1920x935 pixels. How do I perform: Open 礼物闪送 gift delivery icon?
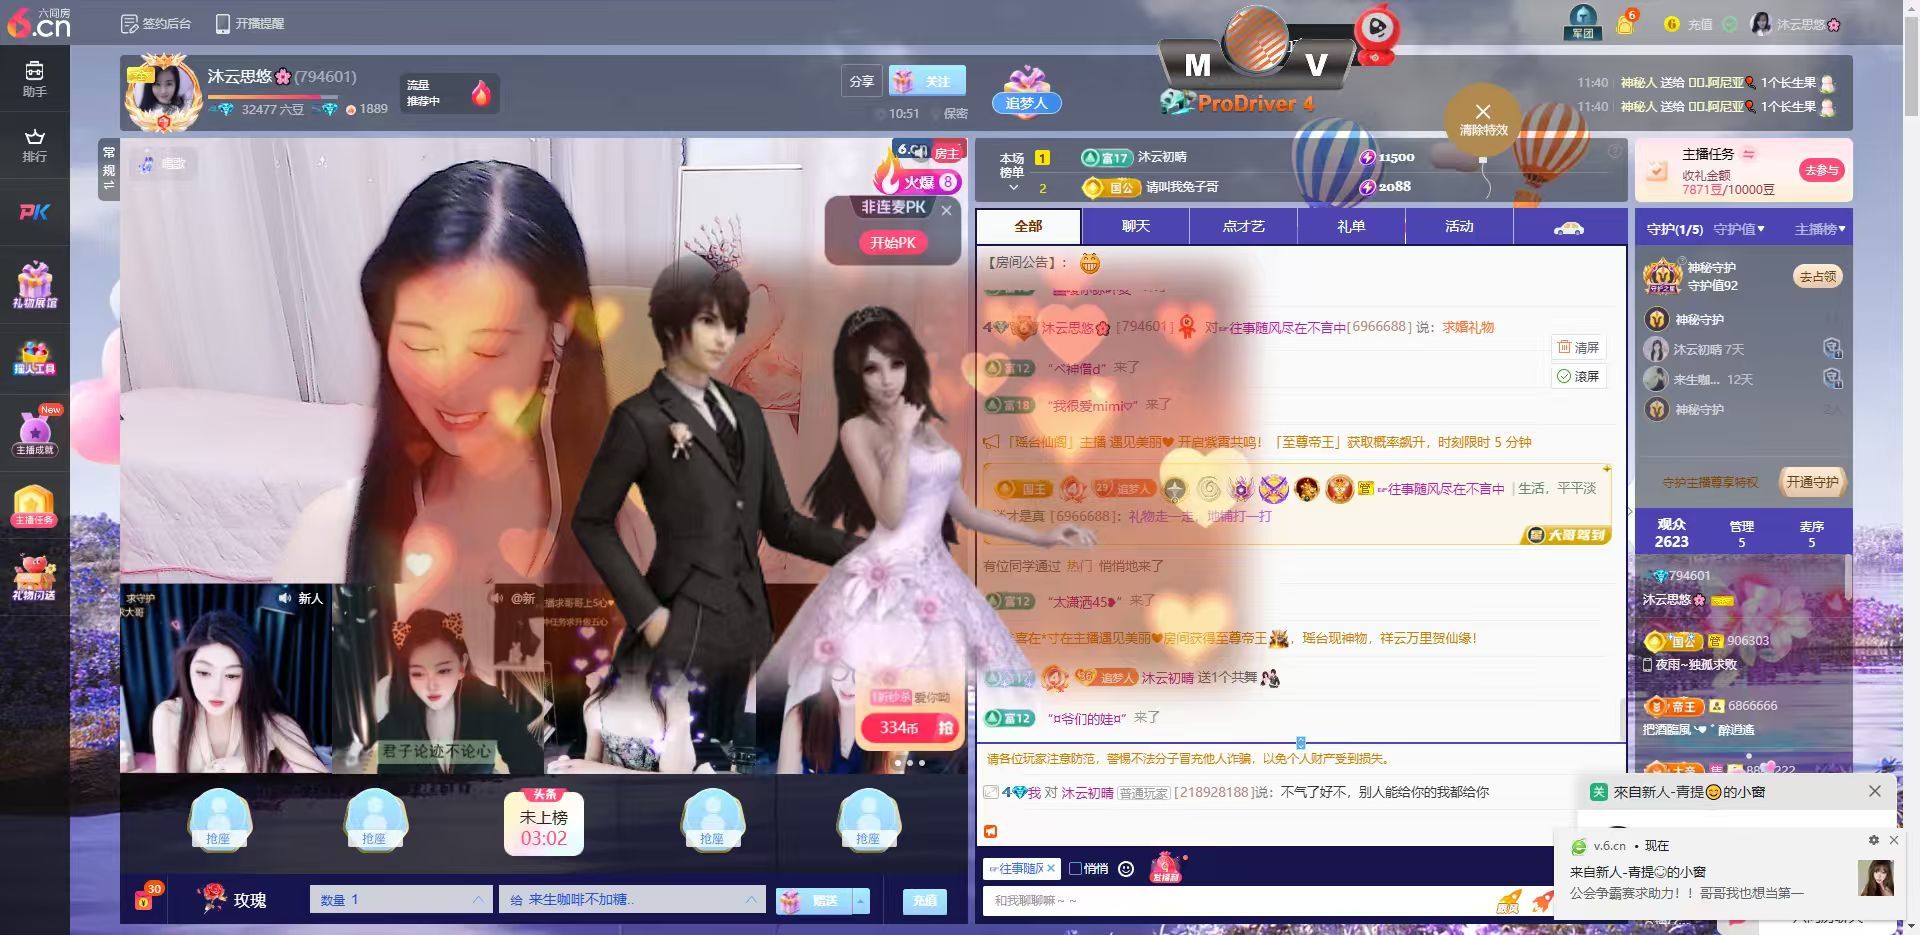pyautogui.click(x=34, y=578)
